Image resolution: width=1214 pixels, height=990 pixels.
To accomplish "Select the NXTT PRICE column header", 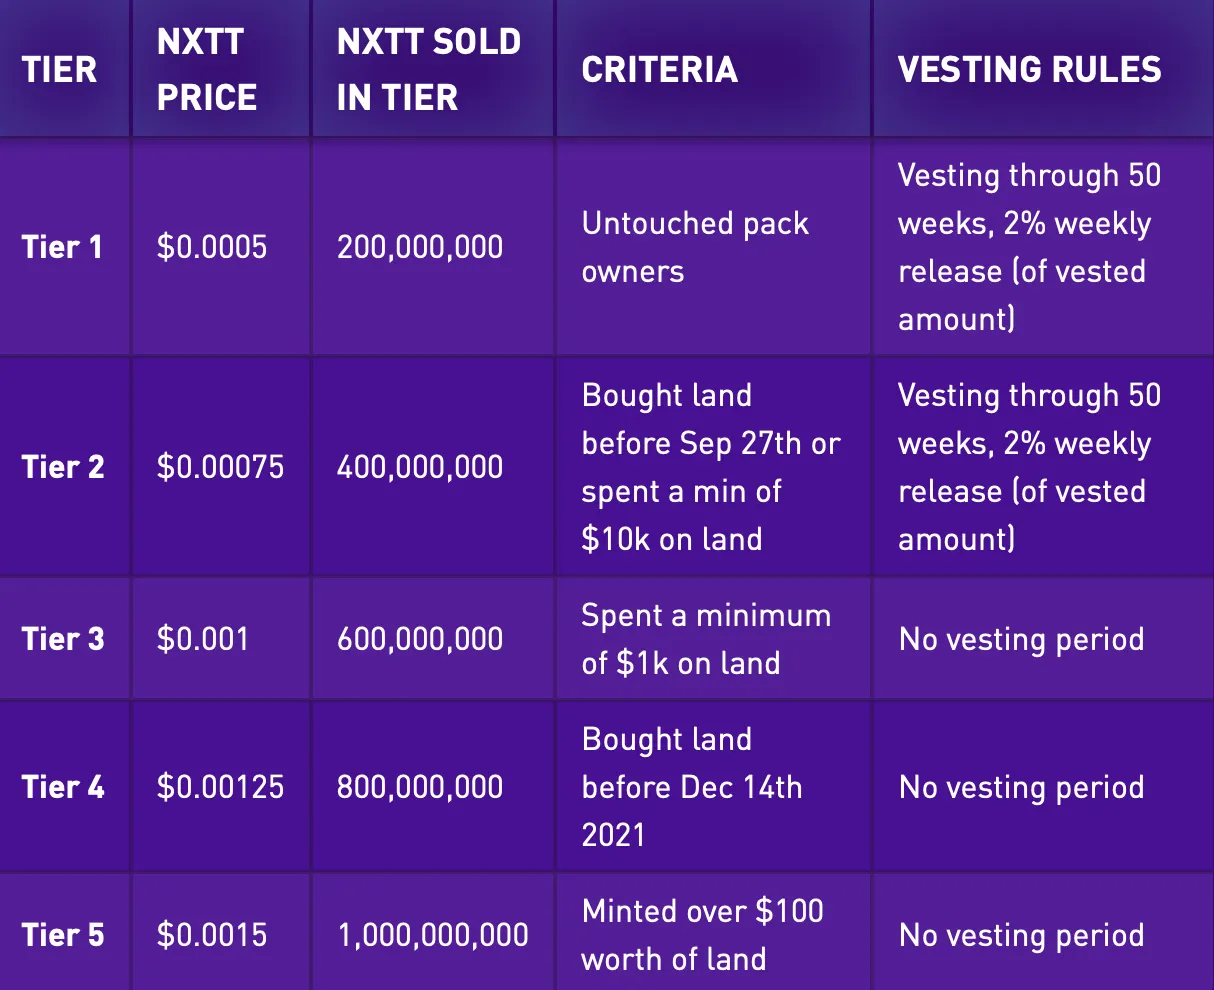I will [x=207, y=69].
